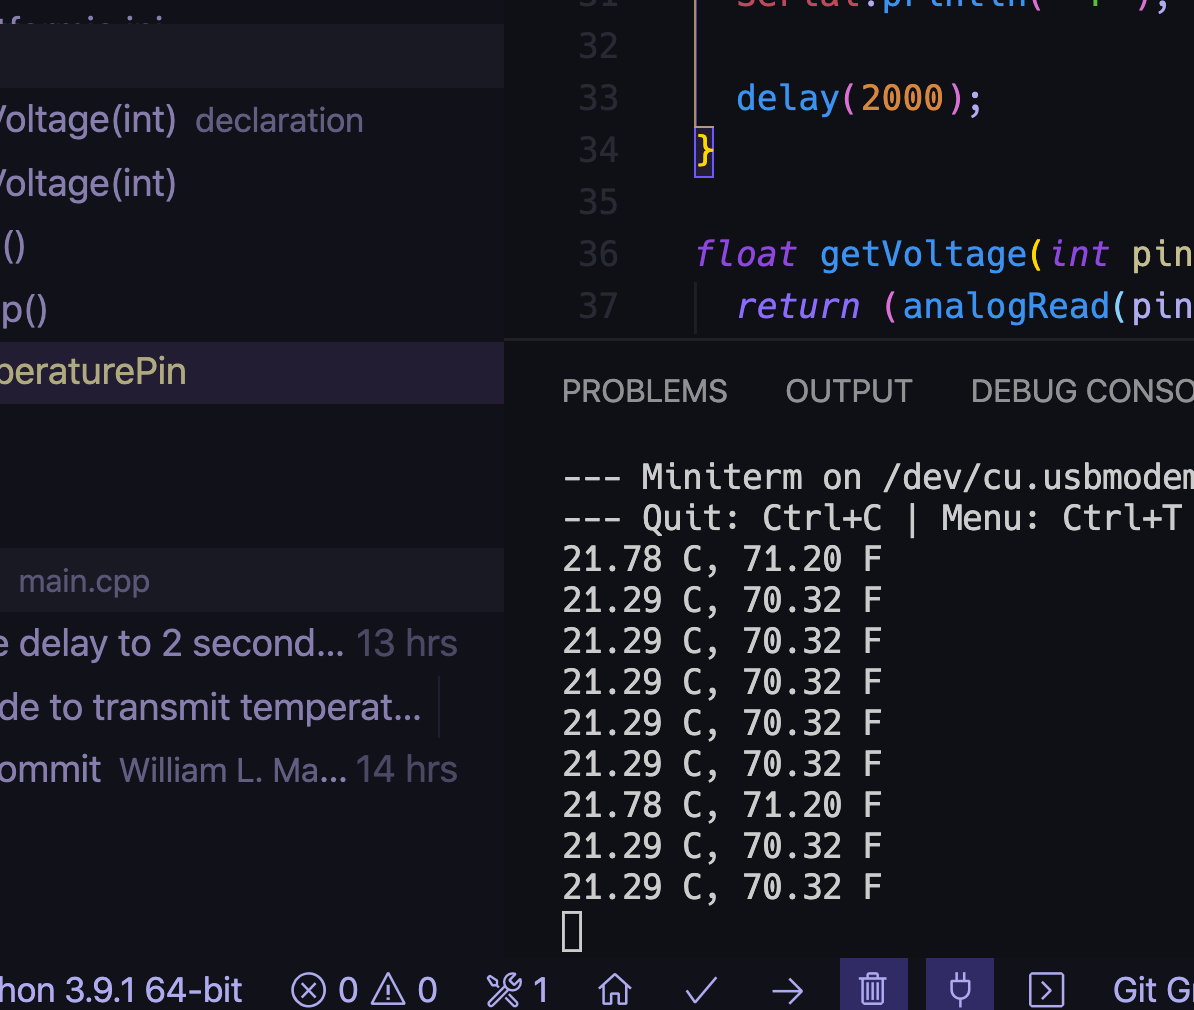Image resolution: width=1194 pixels, height=1010 pixels.
Task: Switch to the PROBLEMS tab
Action: [x=644, y=392]
